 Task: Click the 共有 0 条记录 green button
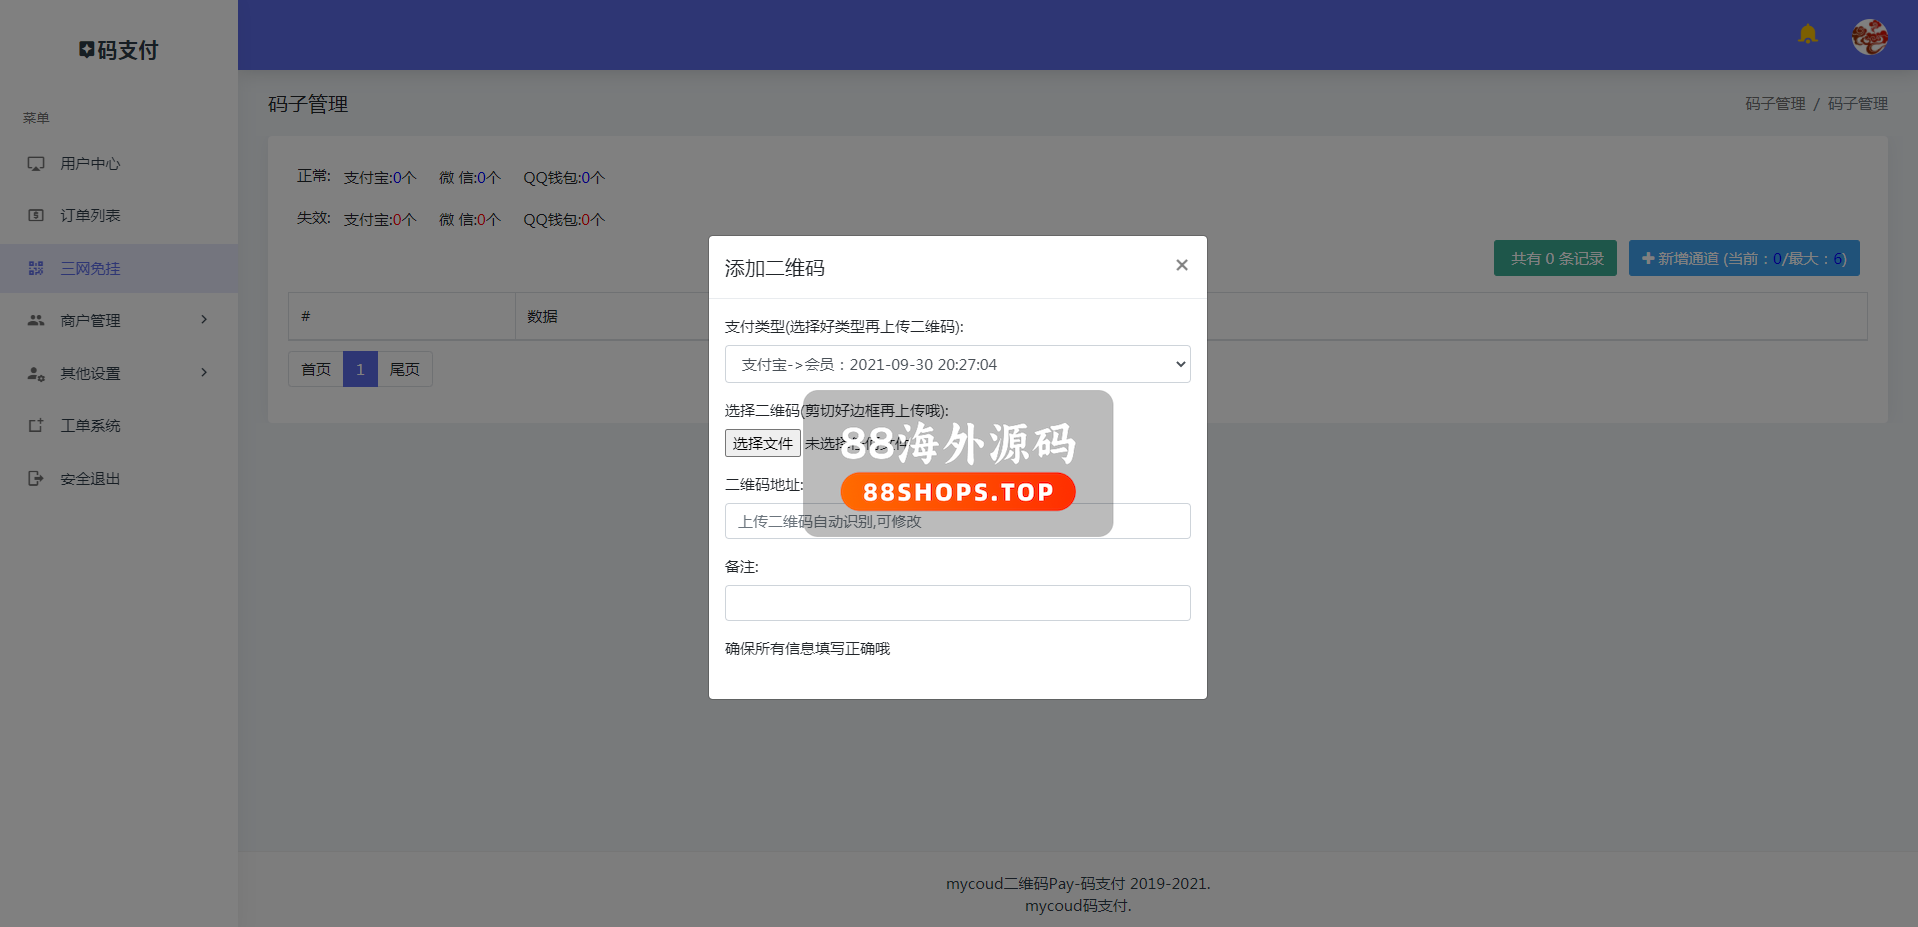pyautogui.click(x=1555, y=258)
